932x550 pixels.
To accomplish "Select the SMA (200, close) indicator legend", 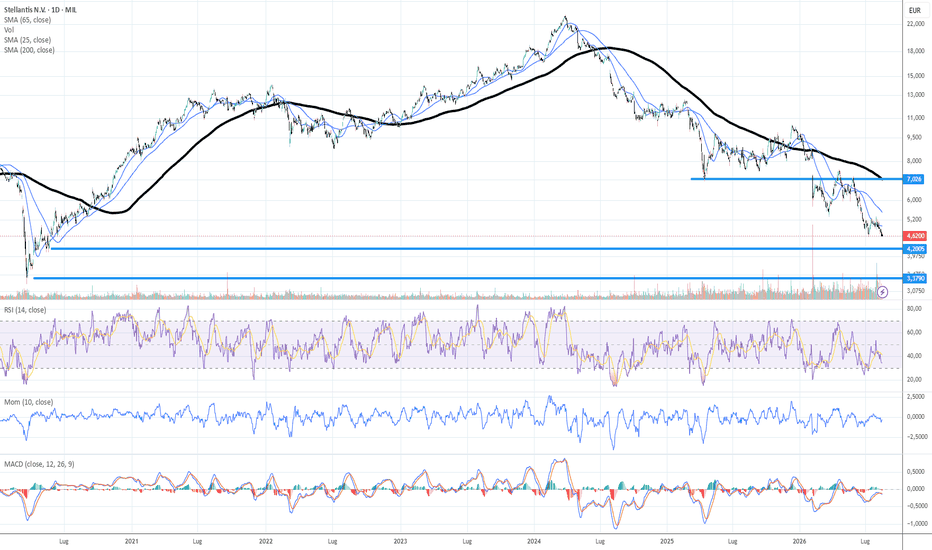I will pyautogui.click(x=29, y=50).
